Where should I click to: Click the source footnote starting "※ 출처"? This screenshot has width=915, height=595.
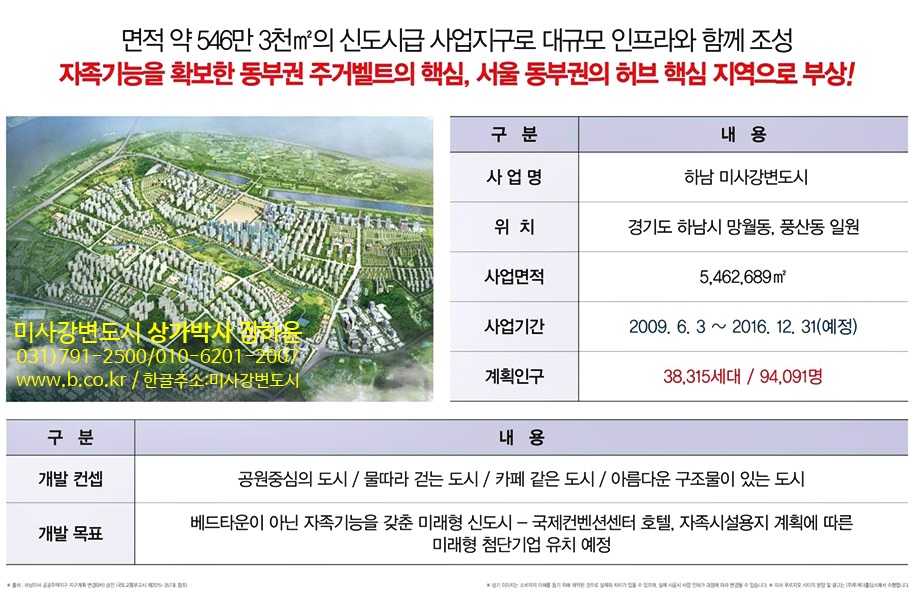tap(97, 584)
